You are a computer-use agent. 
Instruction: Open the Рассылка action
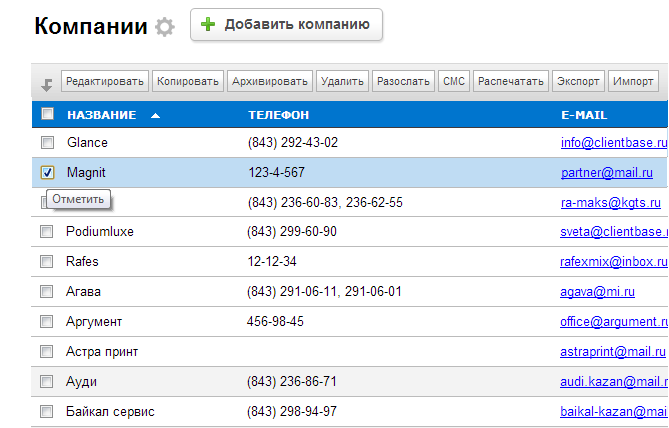click(x=403, y=81)
